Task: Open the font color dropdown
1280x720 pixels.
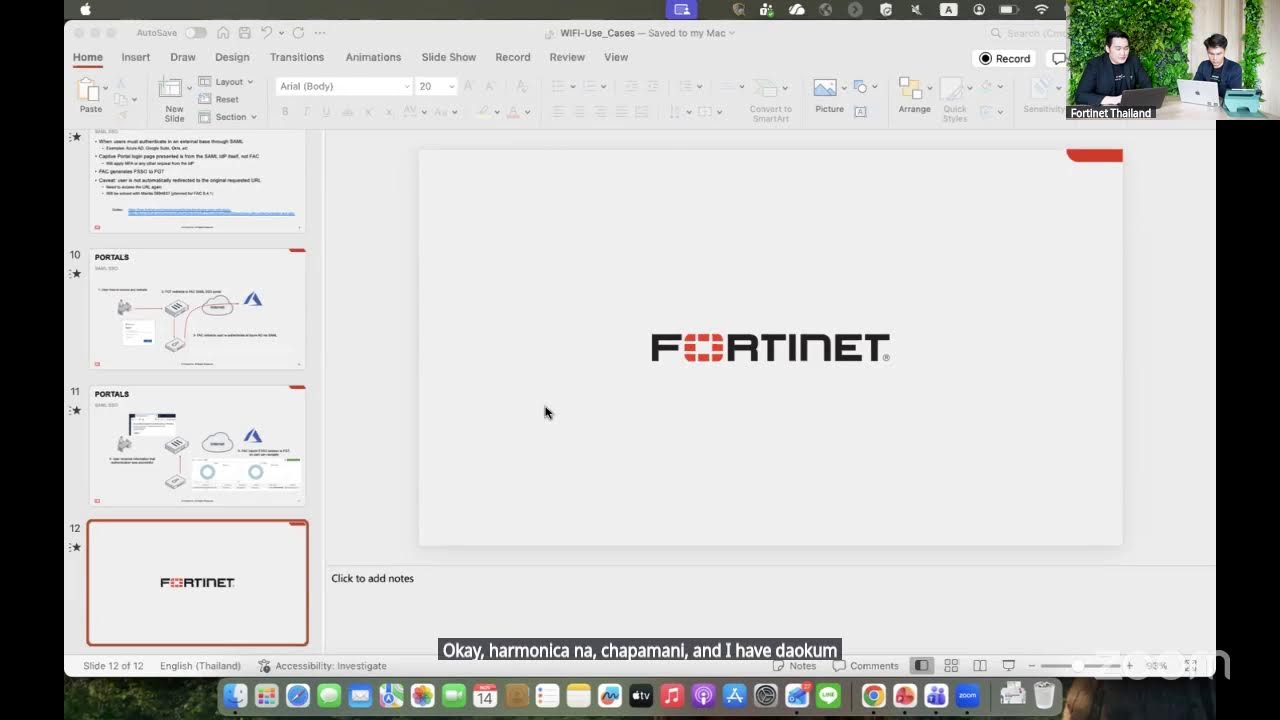Action: (x=527, y=112)
